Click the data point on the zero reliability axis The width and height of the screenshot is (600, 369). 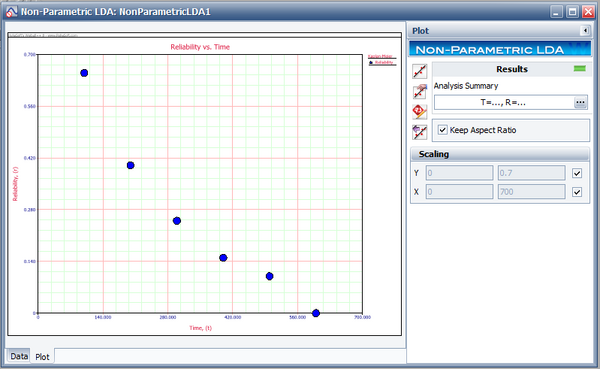(316, 313)
